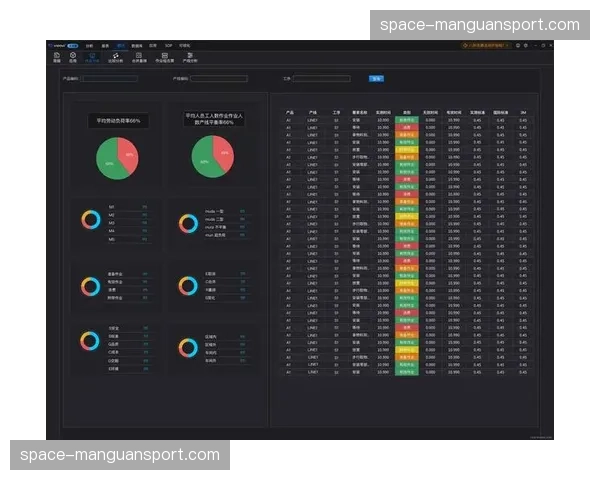Image resolution: width=600 pixels, height=480 pixels.
Task: Open the 数据库 menu tab
Action: [x=136, y=45]
